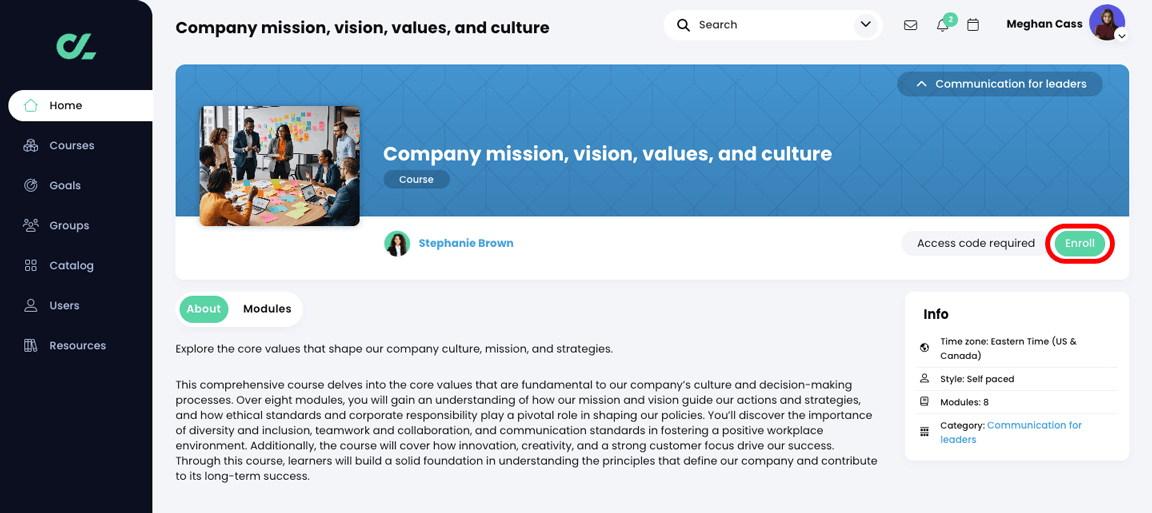The height and width of the screenshot is (513, 1152).
Task: Click the 'Style: Self paced' text
Action: (x=977, y=379)
